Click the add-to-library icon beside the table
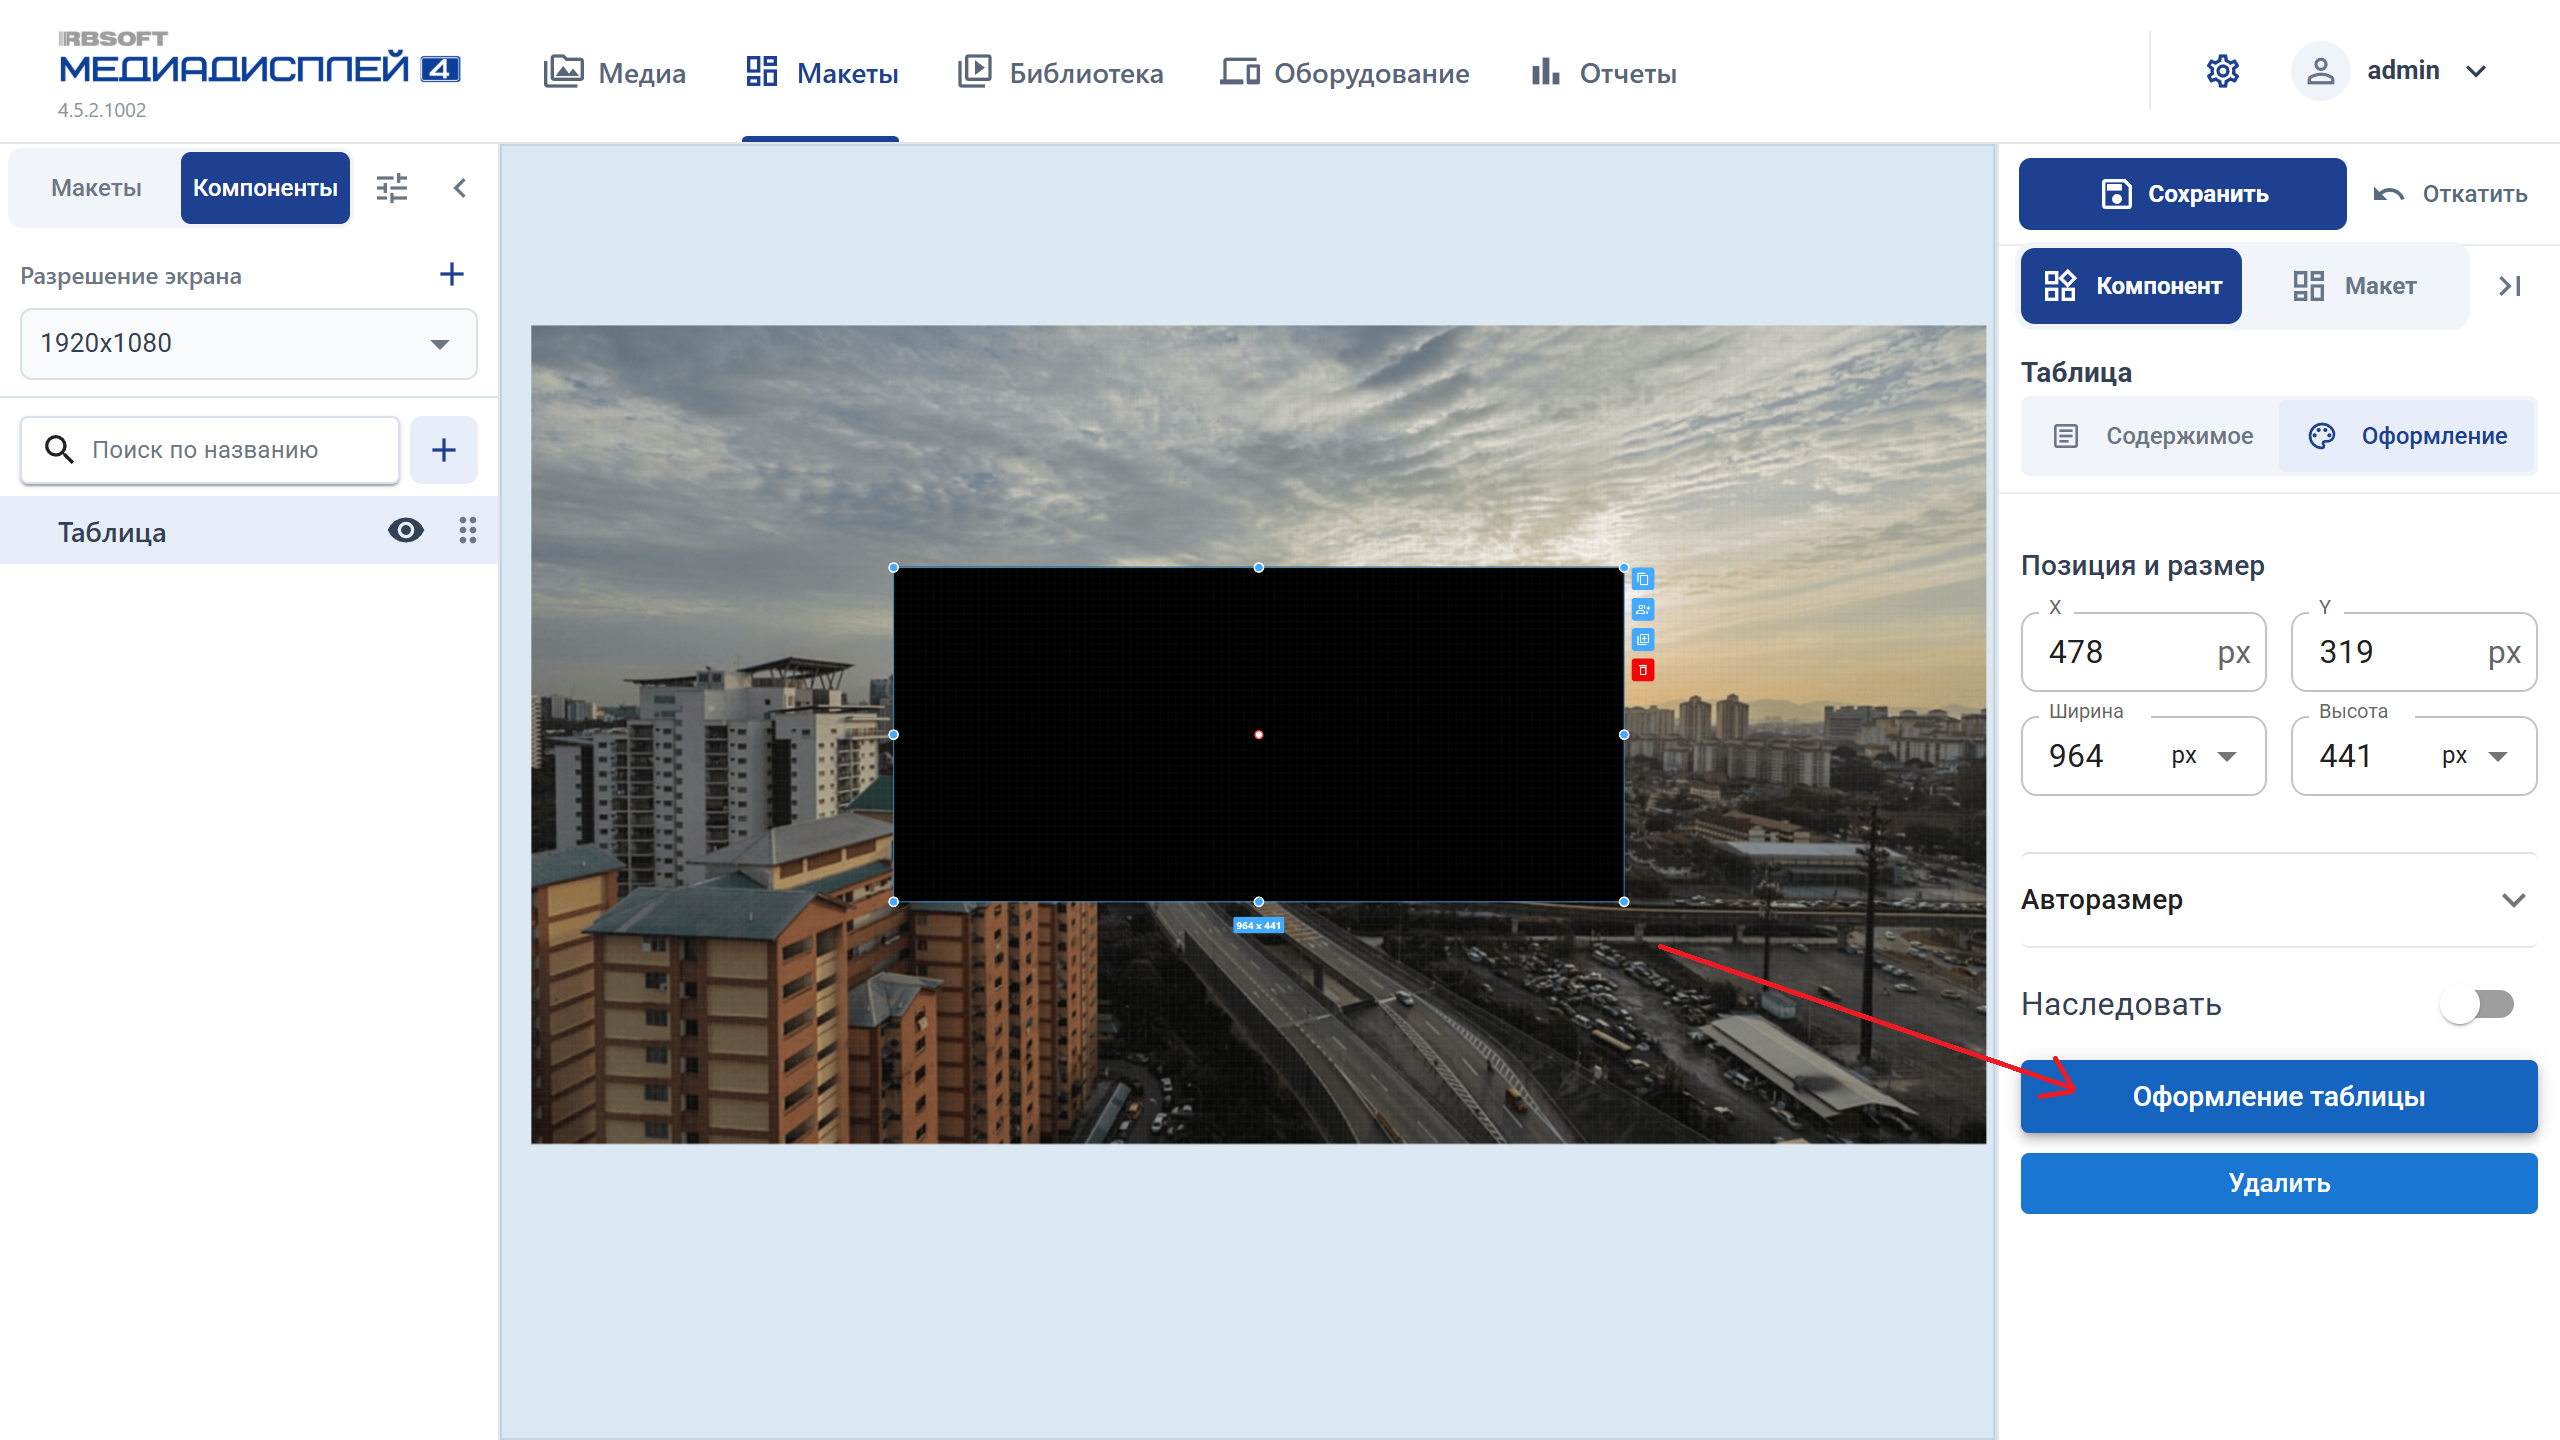 click(1642, 640)
